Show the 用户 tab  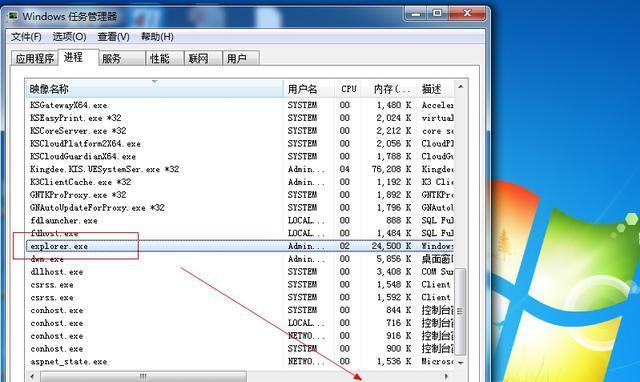pos(241,58)
